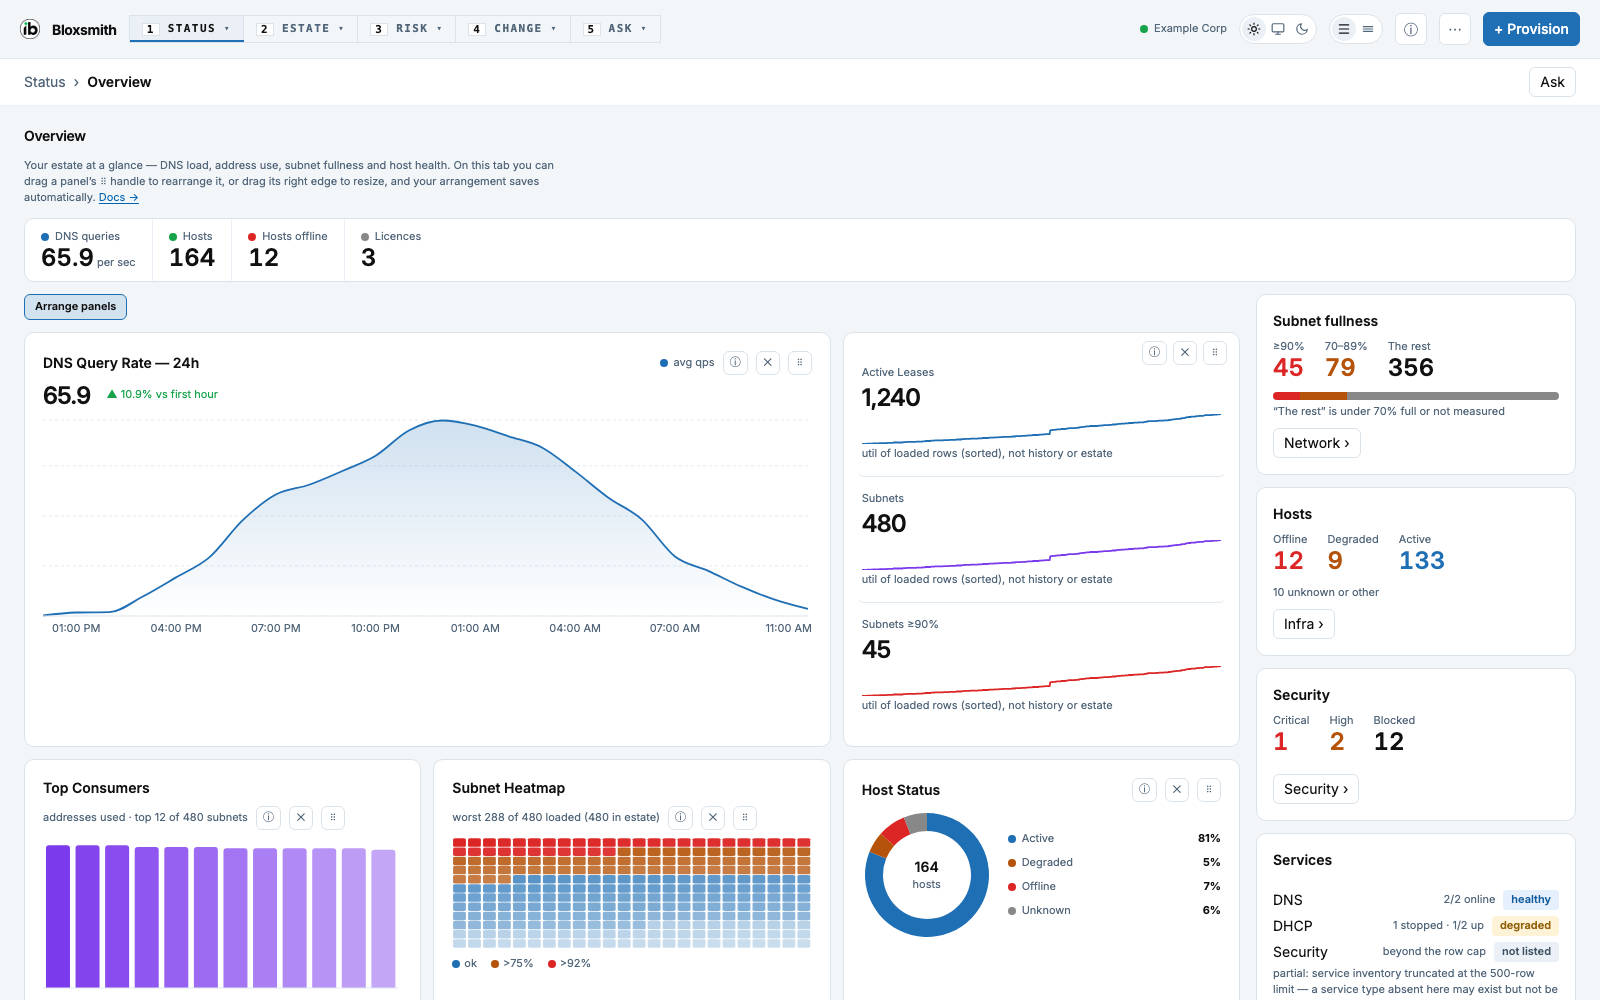Click the >92% red legend swatch
The height and width of the screenshot is (1000, 1600).
point(552,964)
